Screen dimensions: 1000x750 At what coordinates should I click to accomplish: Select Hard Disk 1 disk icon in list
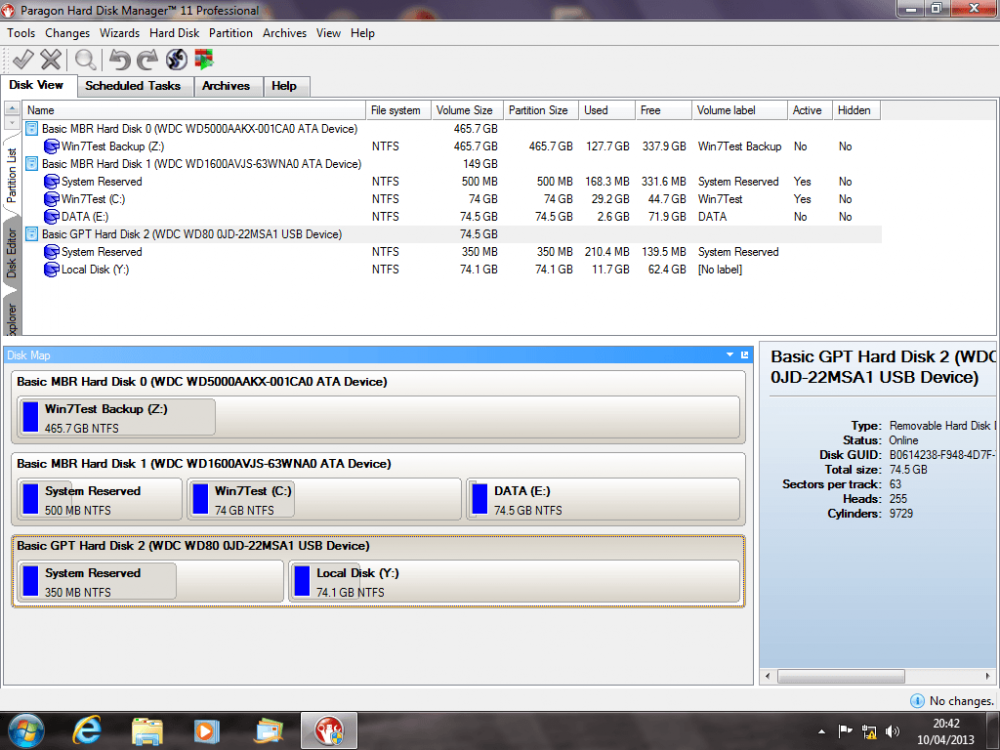click(31, 164)
